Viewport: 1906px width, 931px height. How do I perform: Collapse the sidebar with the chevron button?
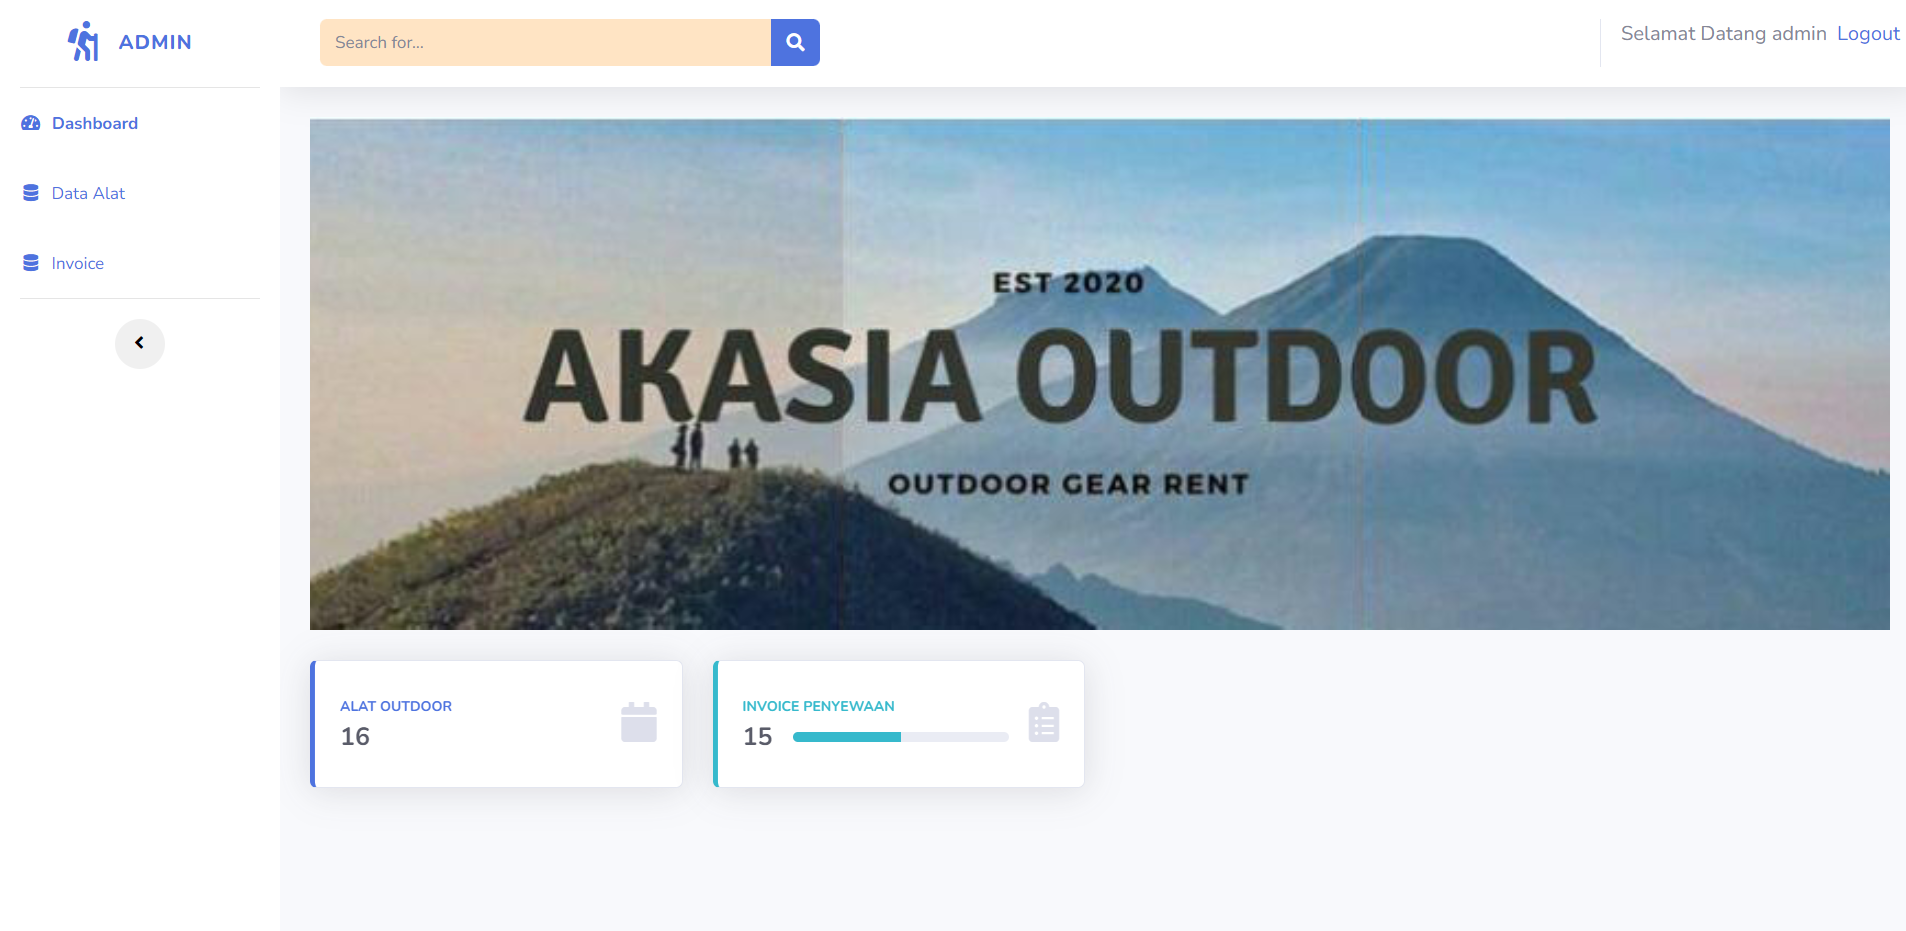(x=140, y=343)
